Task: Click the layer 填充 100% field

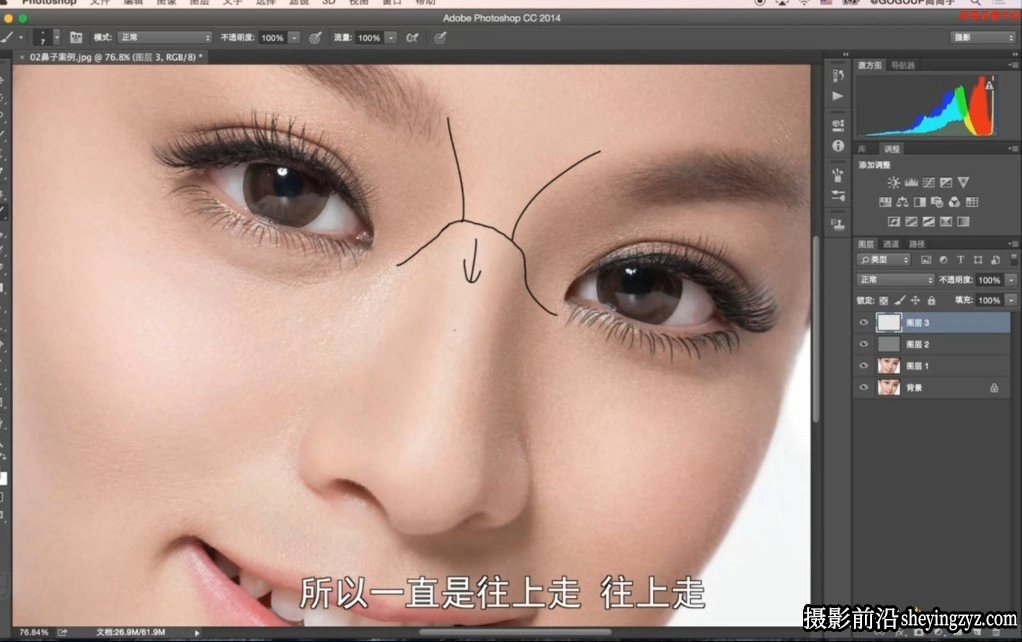Action: (x=989, y=300)
